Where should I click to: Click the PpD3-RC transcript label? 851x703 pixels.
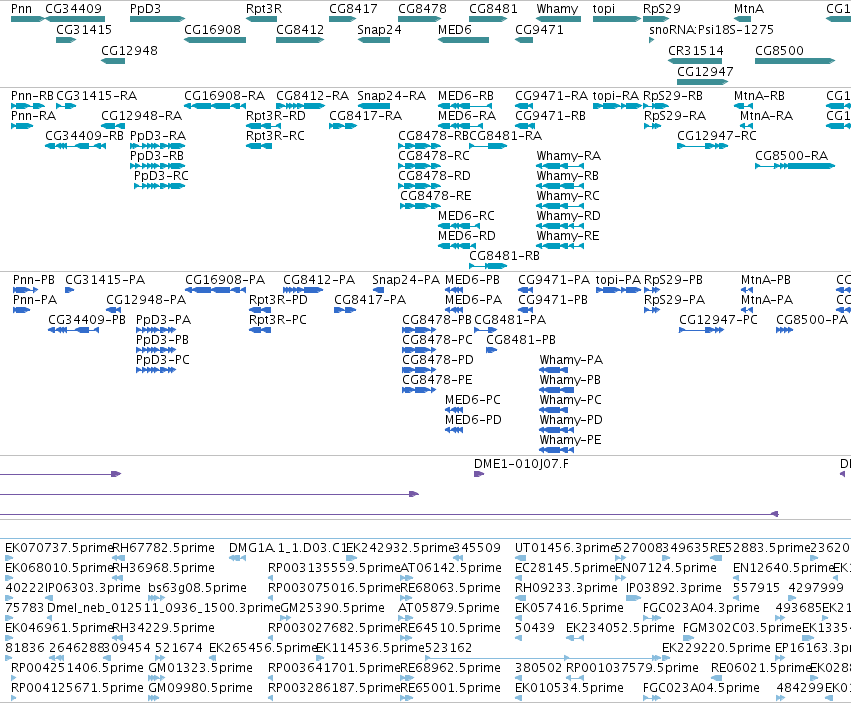pos(161,175)
